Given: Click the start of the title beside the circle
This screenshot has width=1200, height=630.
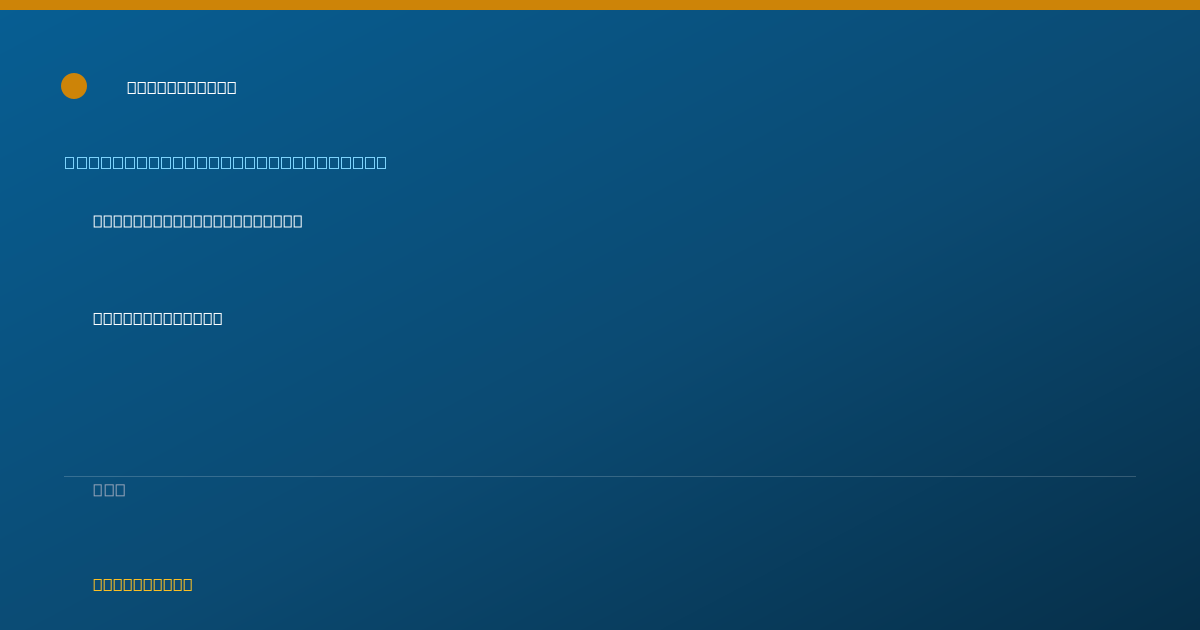Looking at the screenshot, I should [132, 87].
